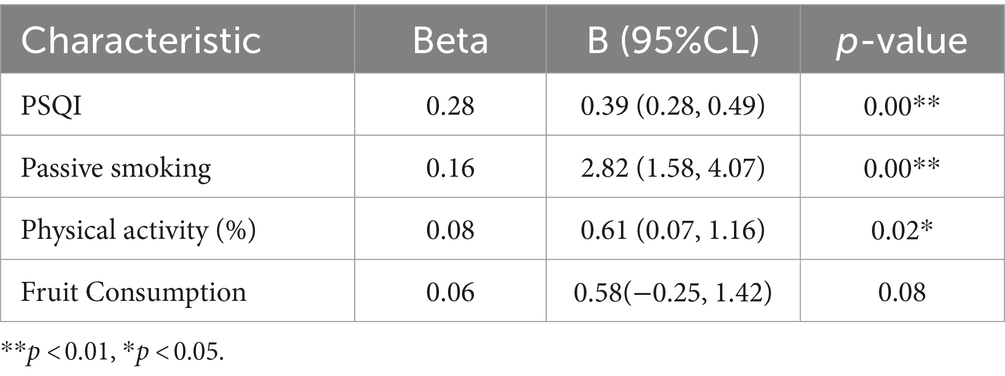Click Beta value 0.16 cell
Image resolution: width=1005 pixels, height=376 pixels.
tap(451, 168)
